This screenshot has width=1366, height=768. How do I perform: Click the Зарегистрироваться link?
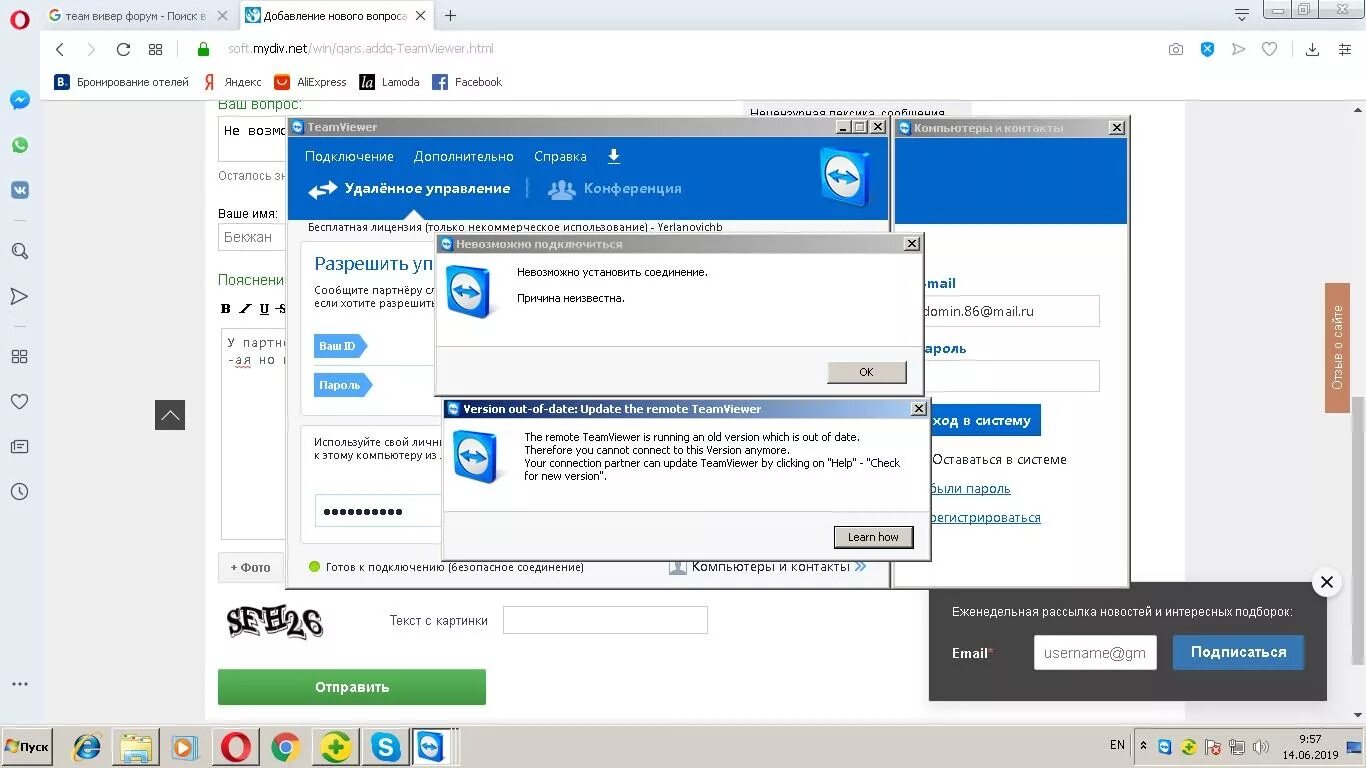click(x=984, y=518)
